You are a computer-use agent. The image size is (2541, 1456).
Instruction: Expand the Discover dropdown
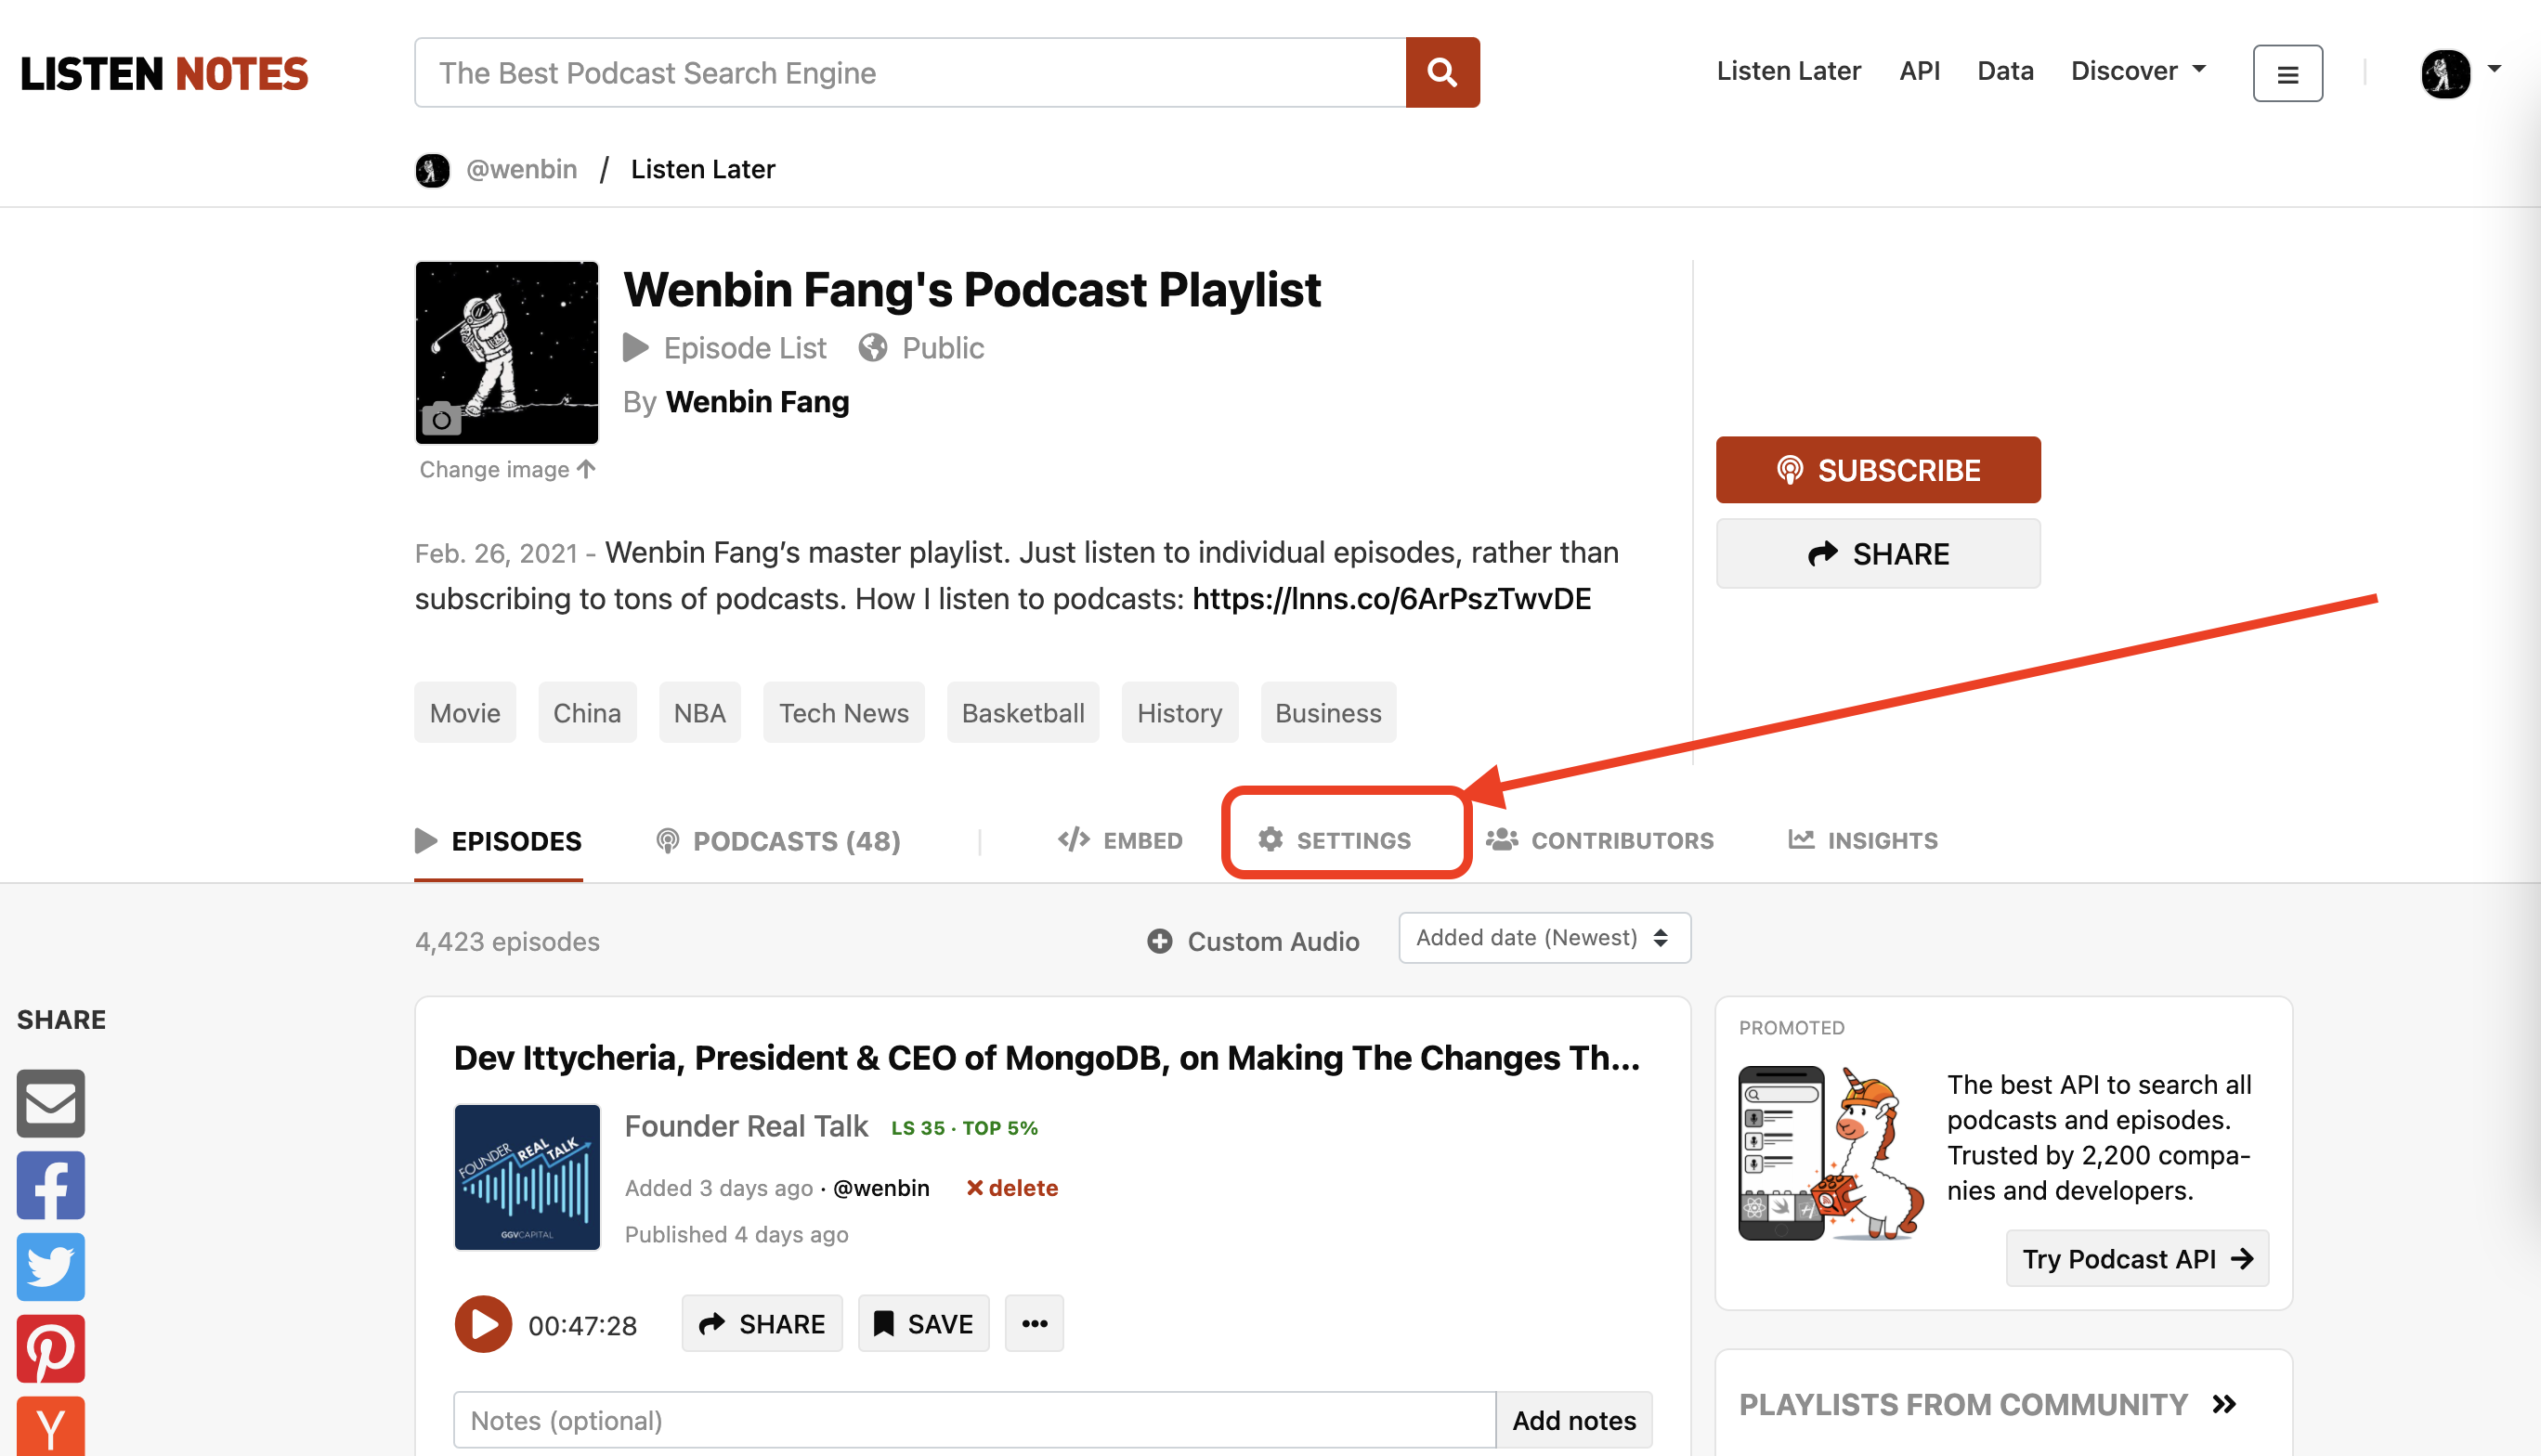pyautogui.click(x=2138, y=71)
